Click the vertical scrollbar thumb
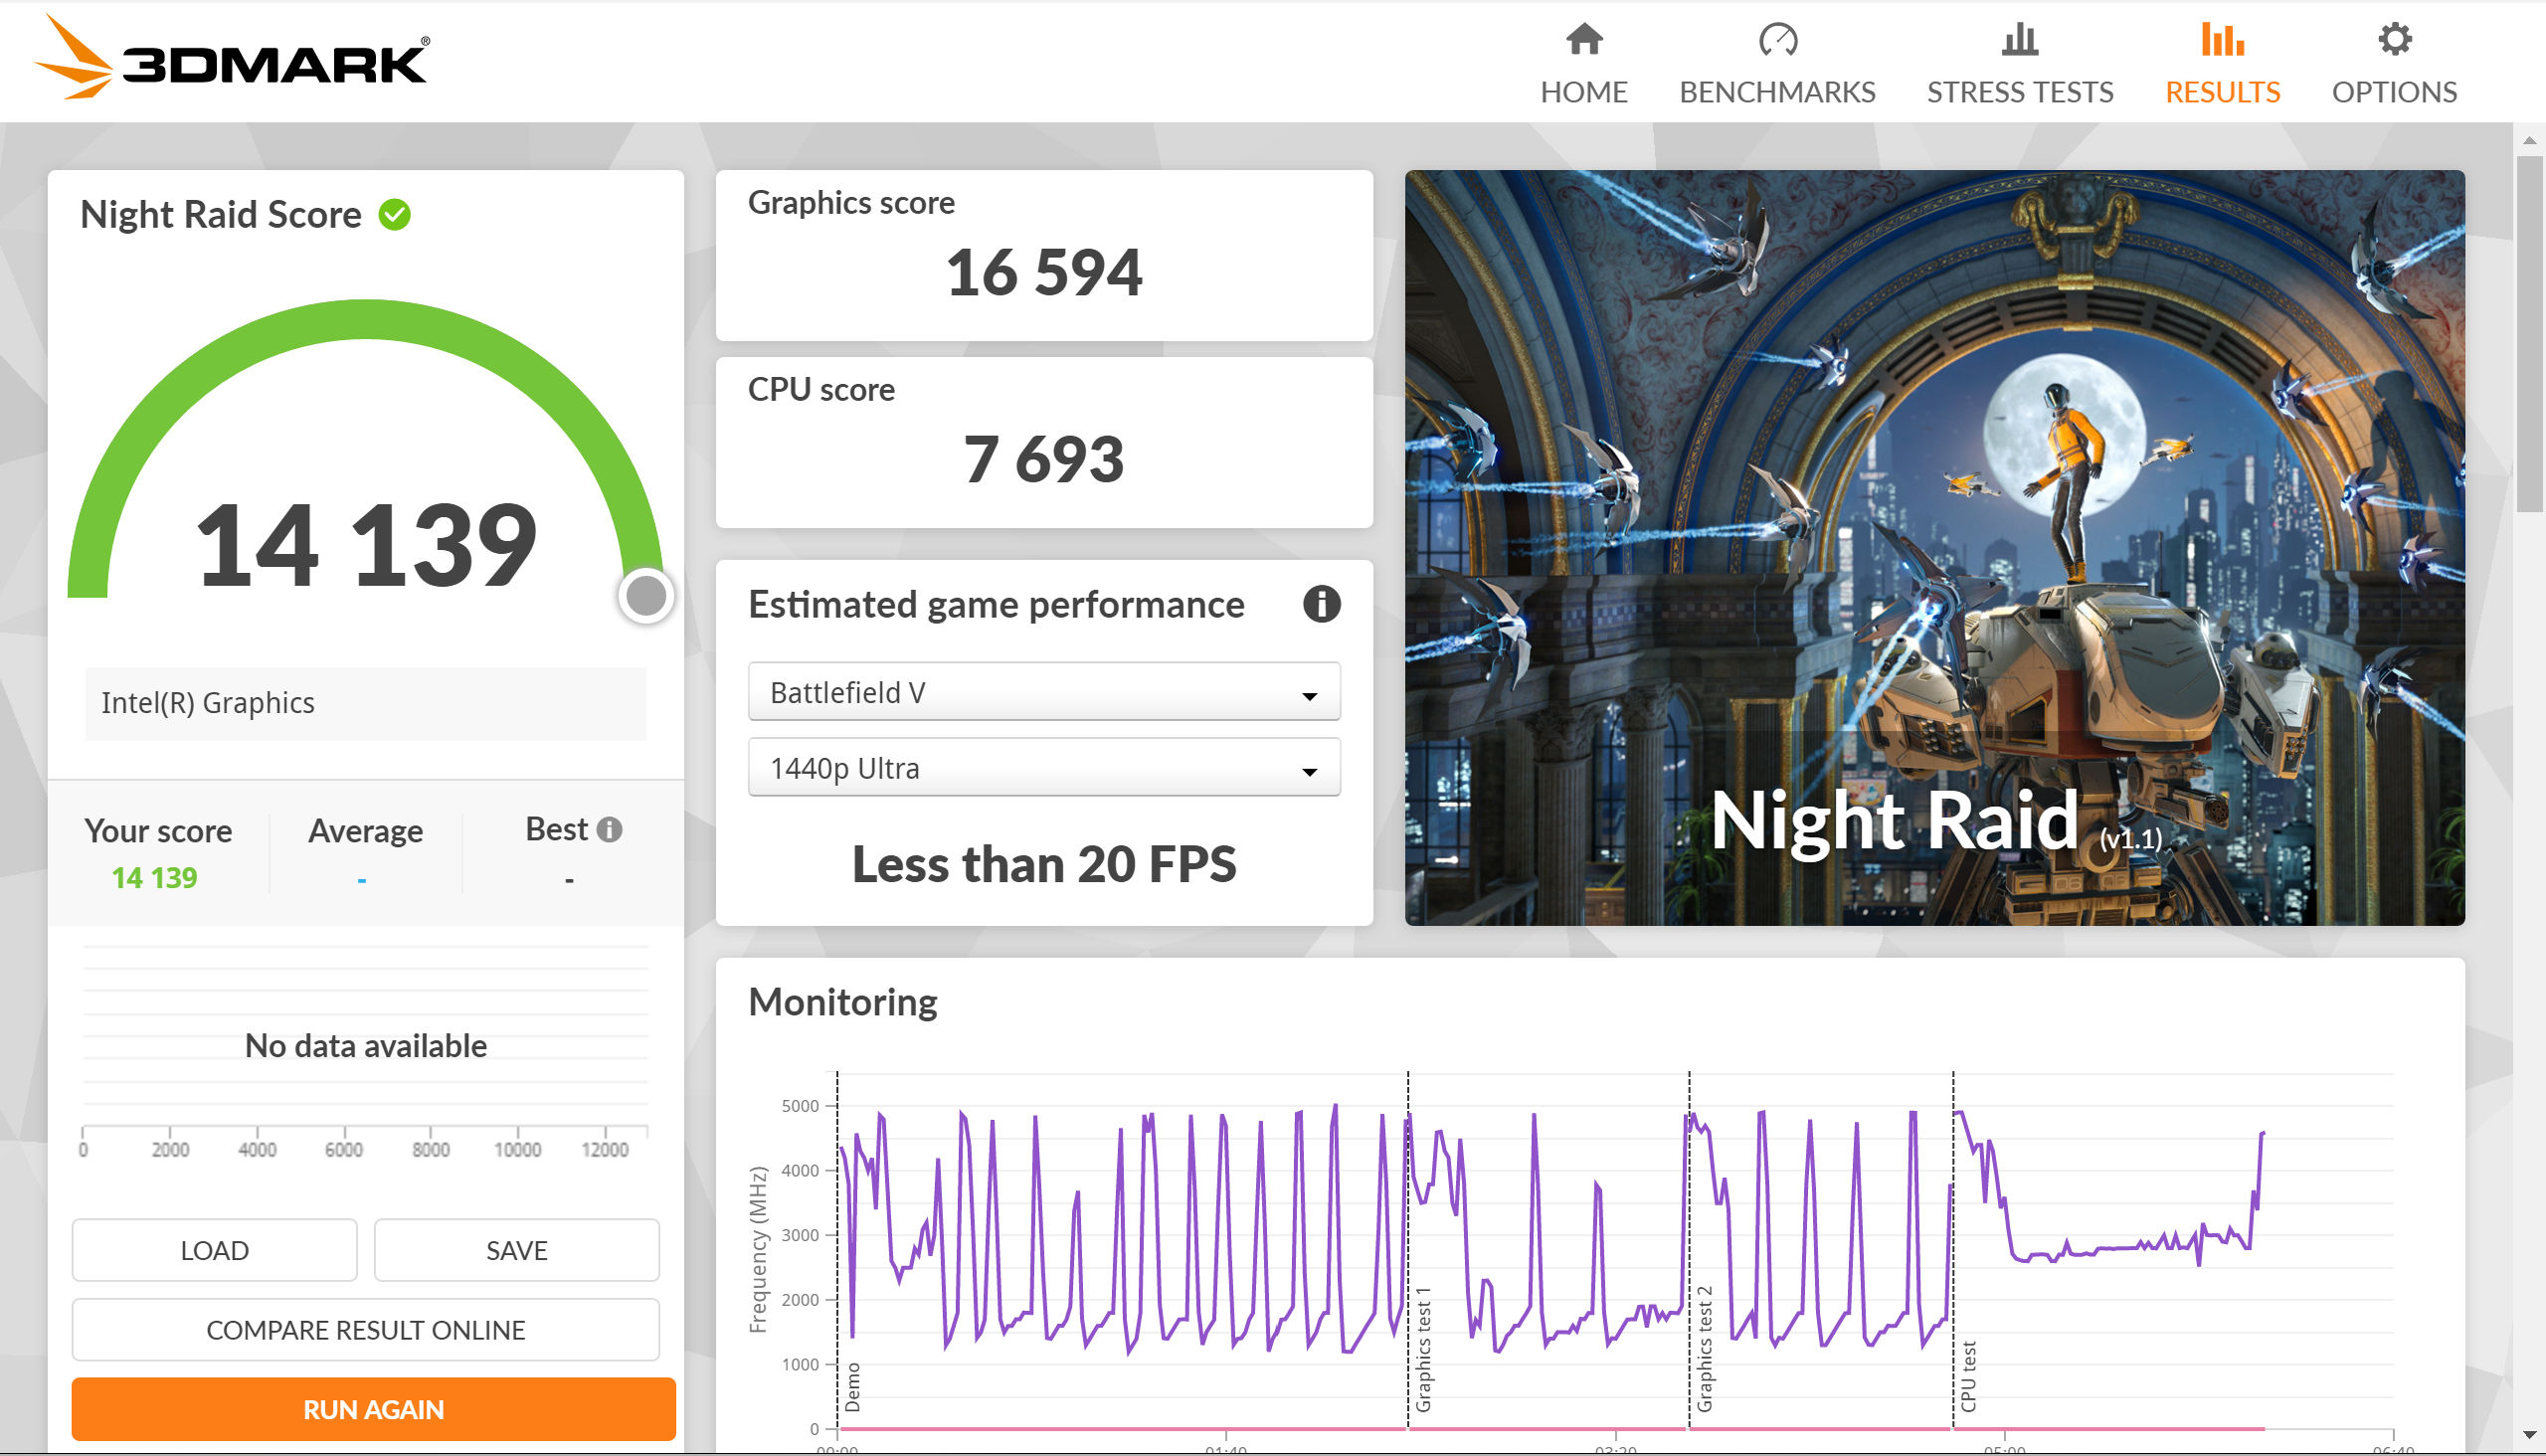The height and width of the screenshot is (1456, 2546). (2529, 335)
